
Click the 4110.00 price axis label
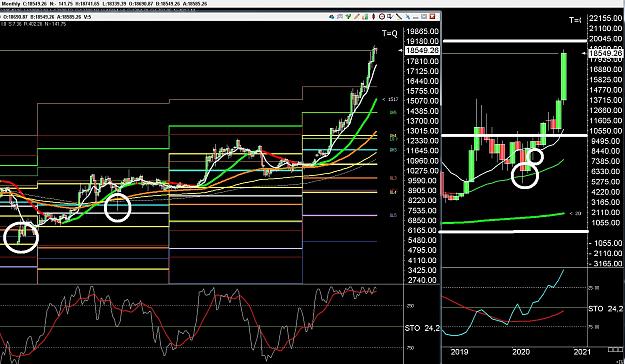423,260
